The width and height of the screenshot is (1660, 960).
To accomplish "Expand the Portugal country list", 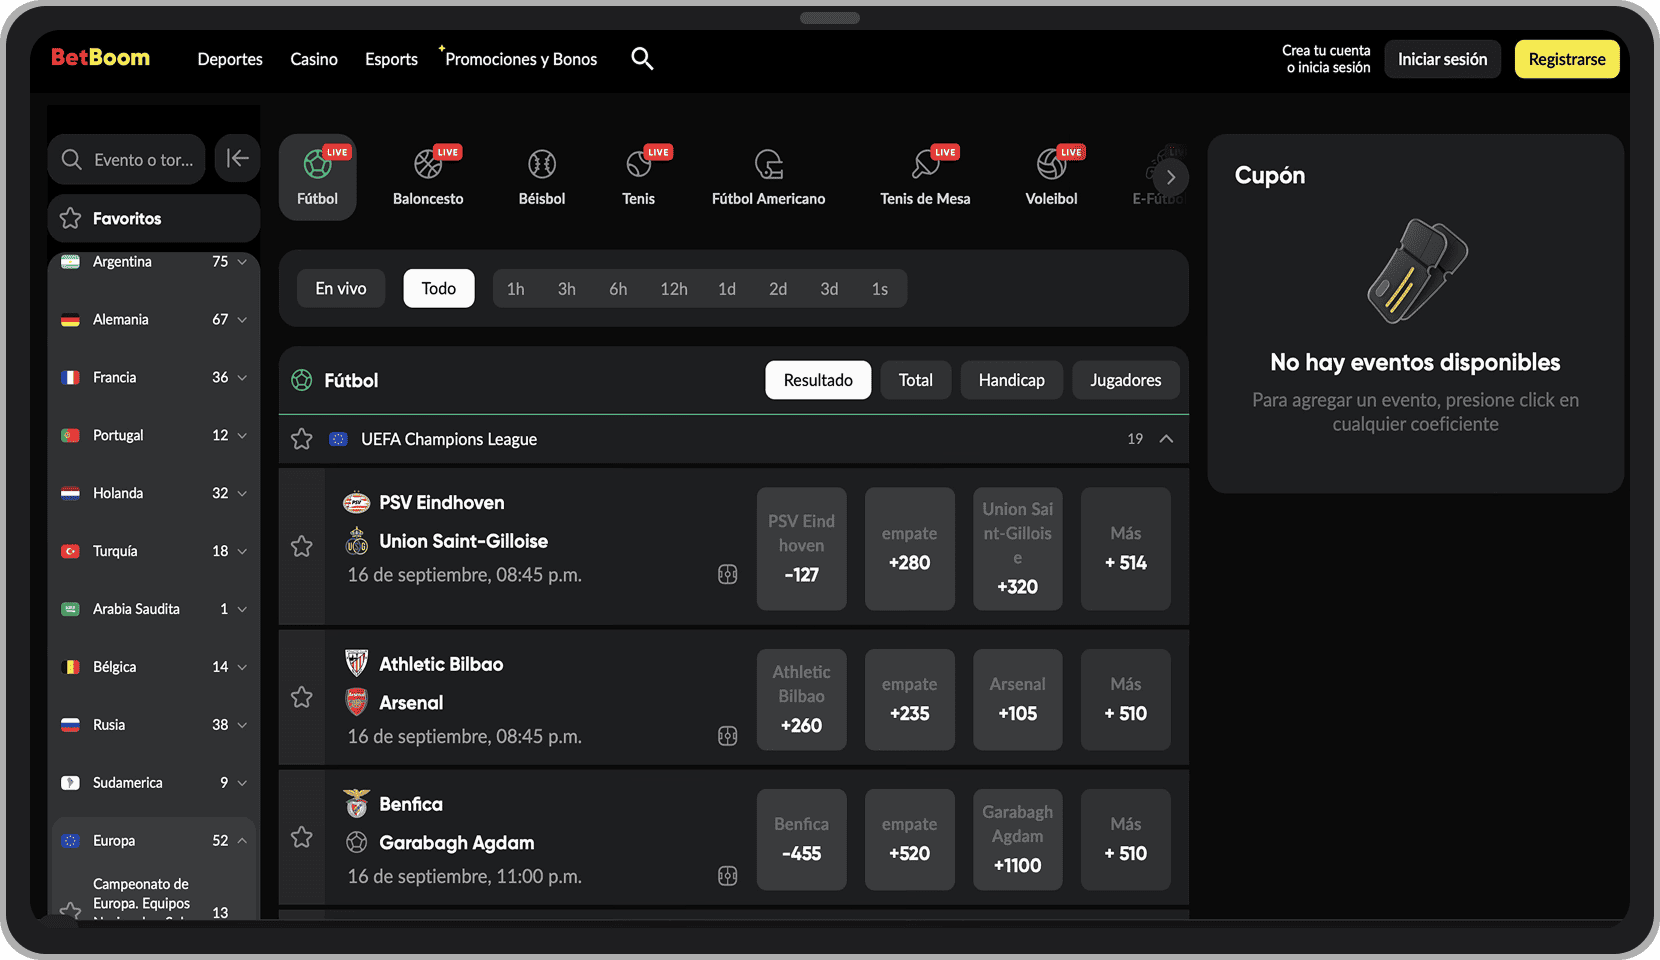I will tap(242, 436).
